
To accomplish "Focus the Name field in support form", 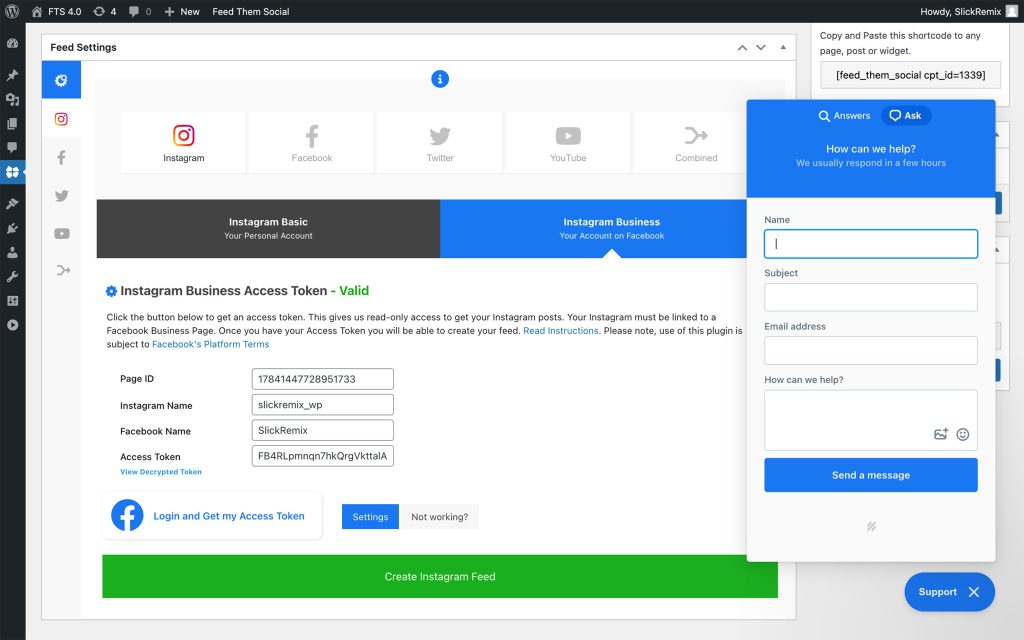I will coord(871,244).
